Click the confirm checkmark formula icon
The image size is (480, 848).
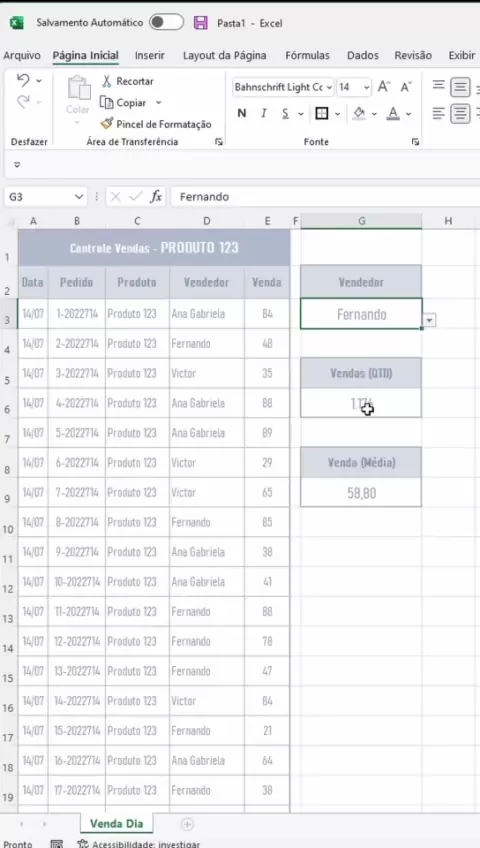[x=135, y=197]
